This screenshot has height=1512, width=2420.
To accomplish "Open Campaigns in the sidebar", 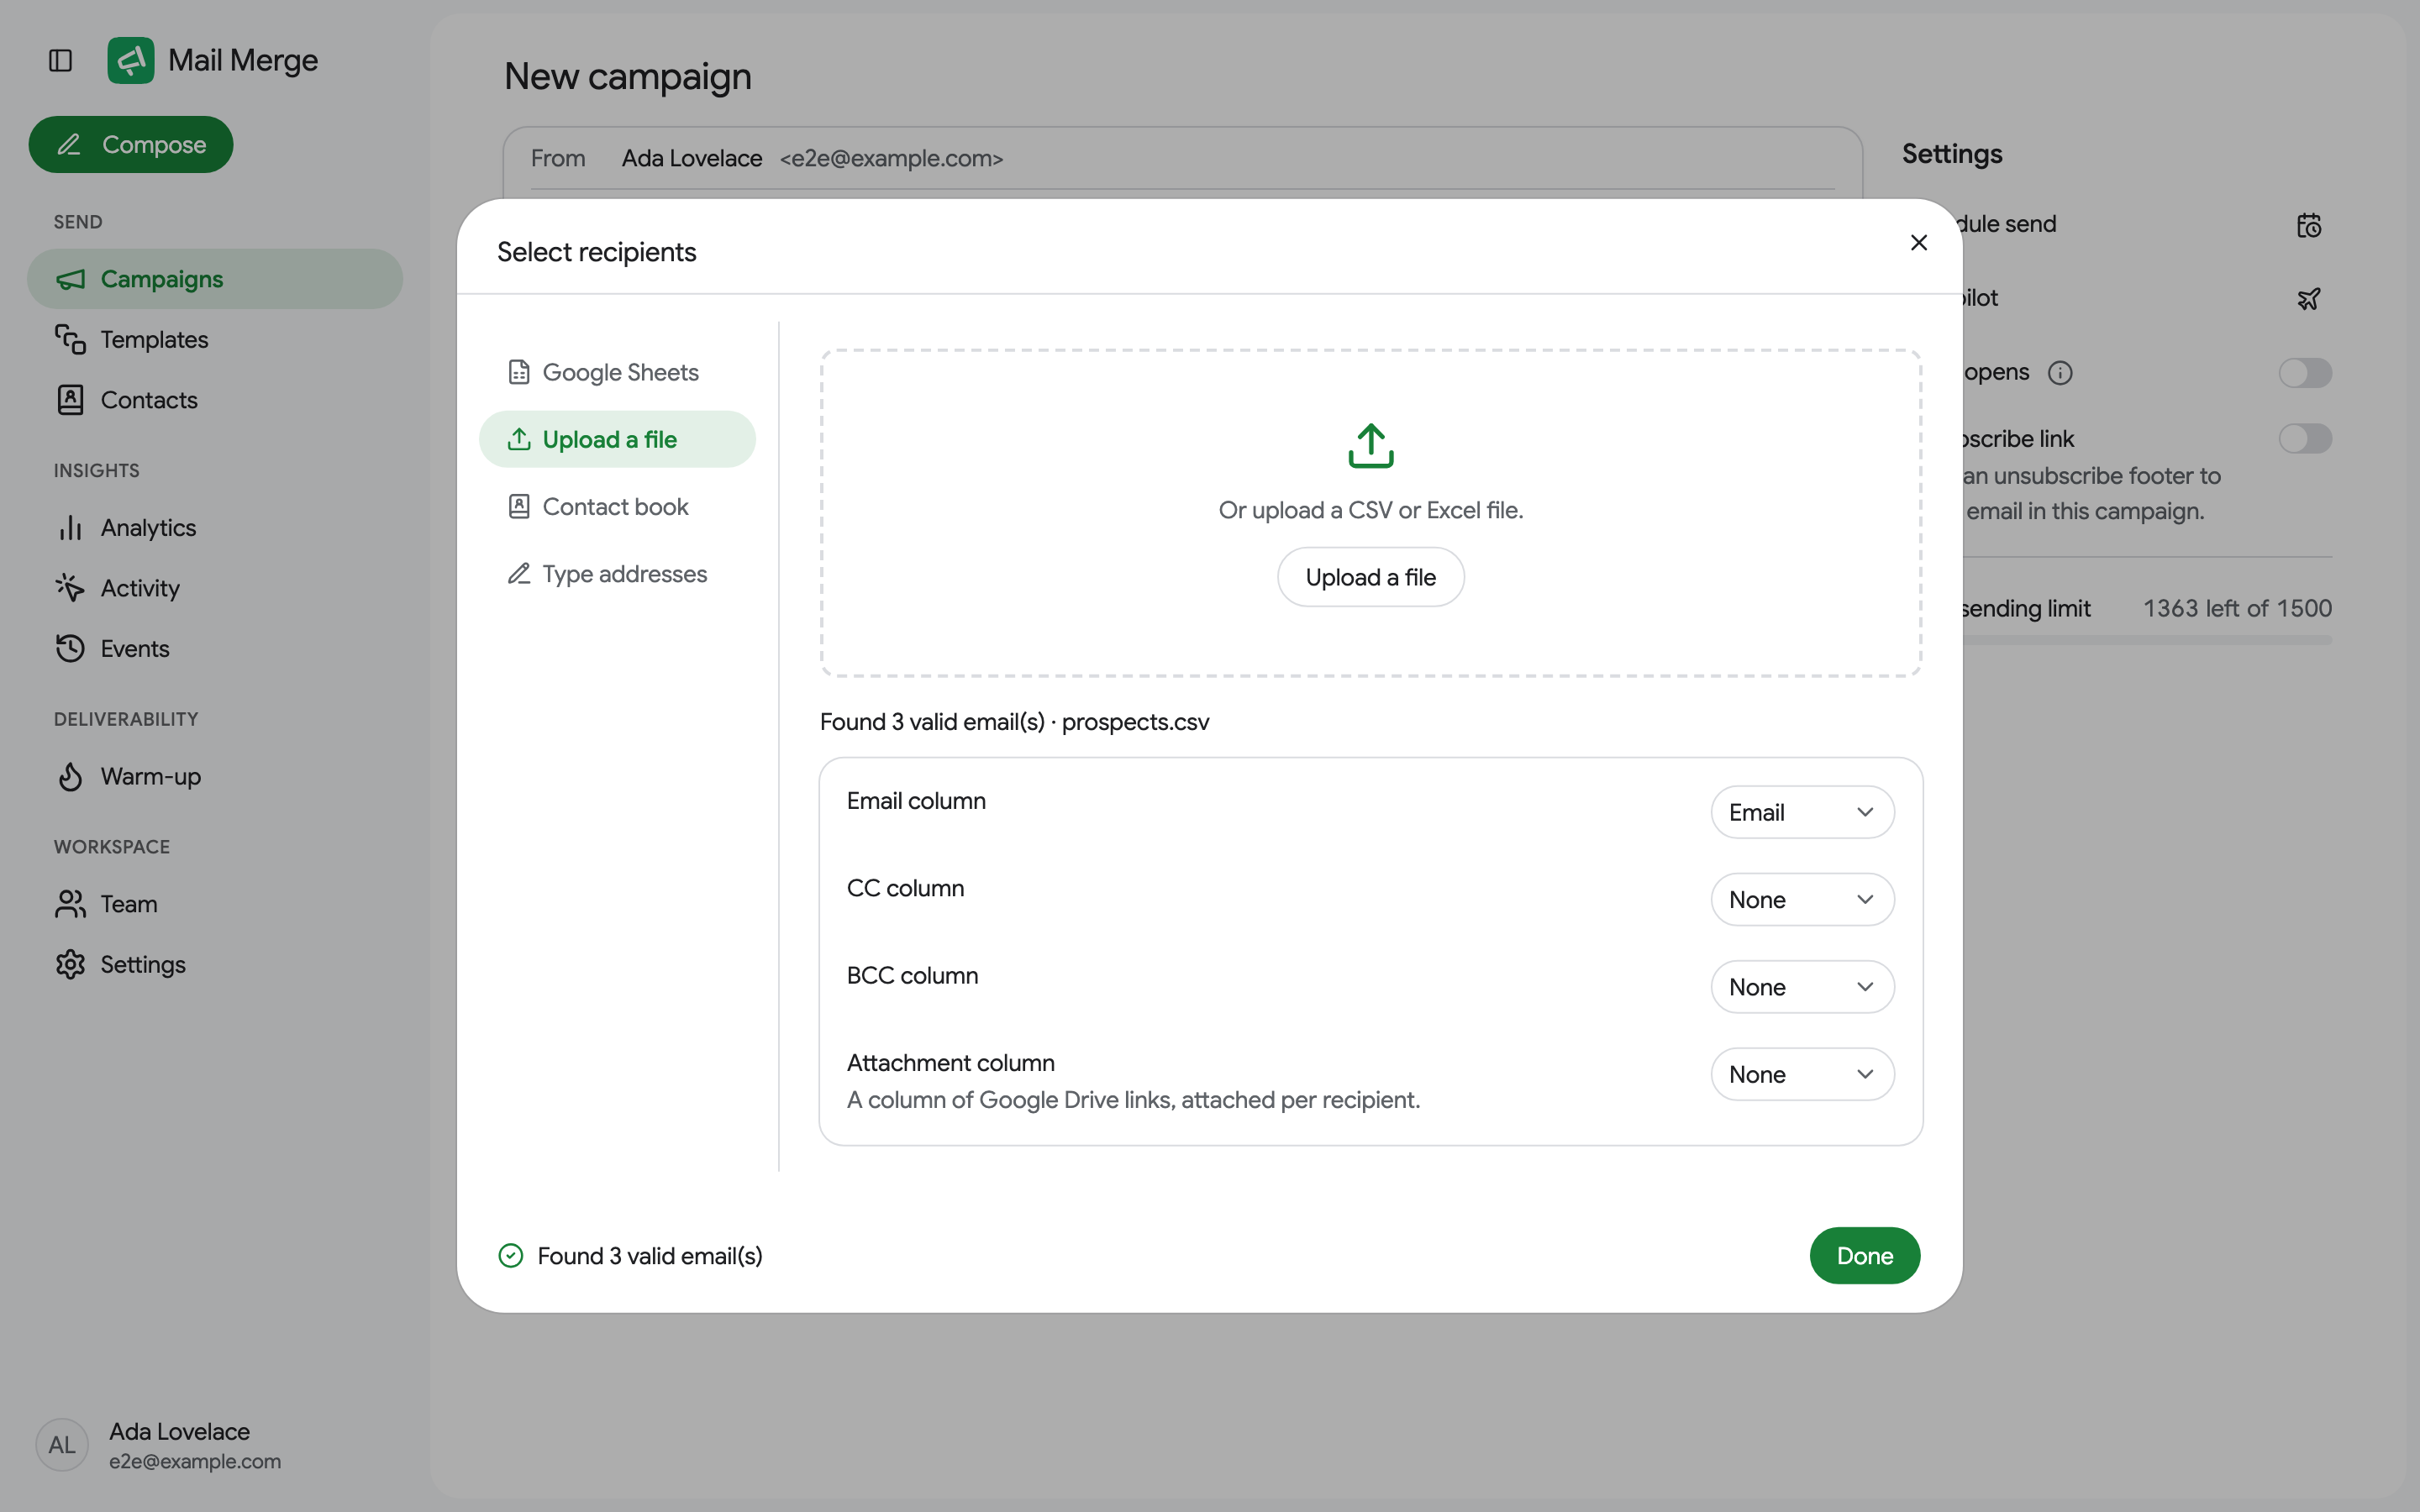I will [x=215, y=279].
